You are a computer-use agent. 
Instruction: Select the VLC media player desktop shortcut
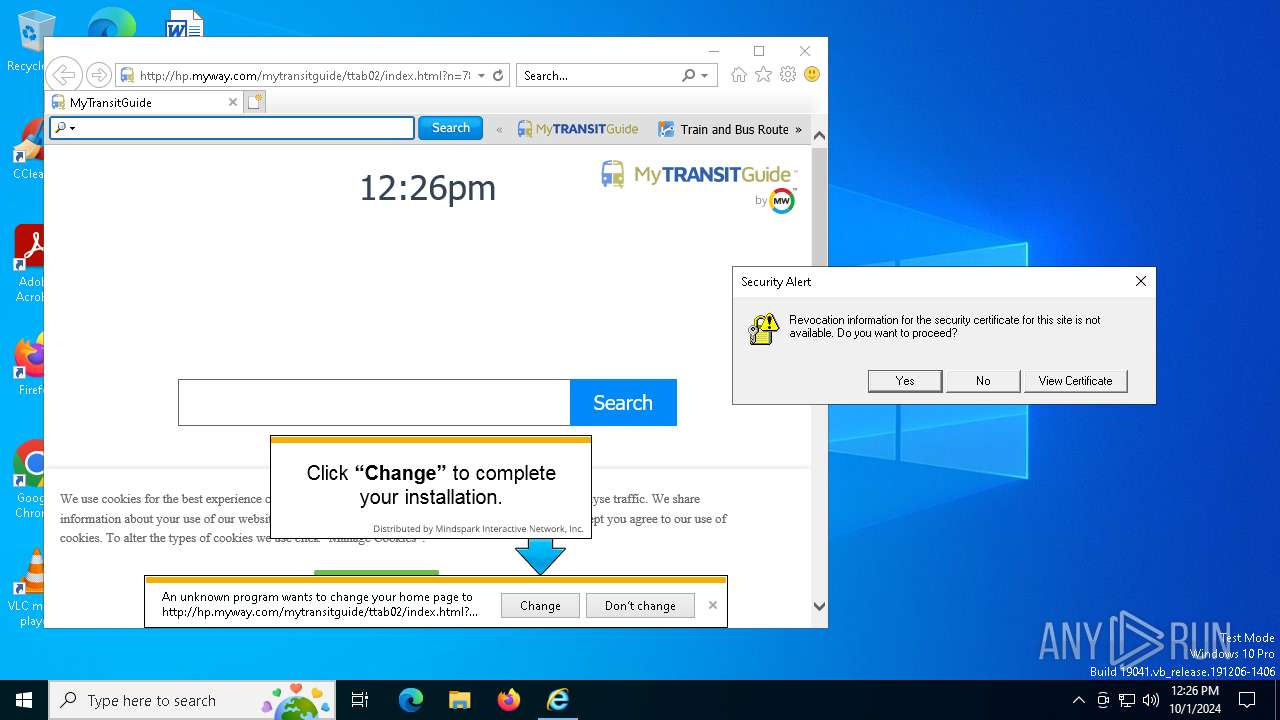click(29, 588)
